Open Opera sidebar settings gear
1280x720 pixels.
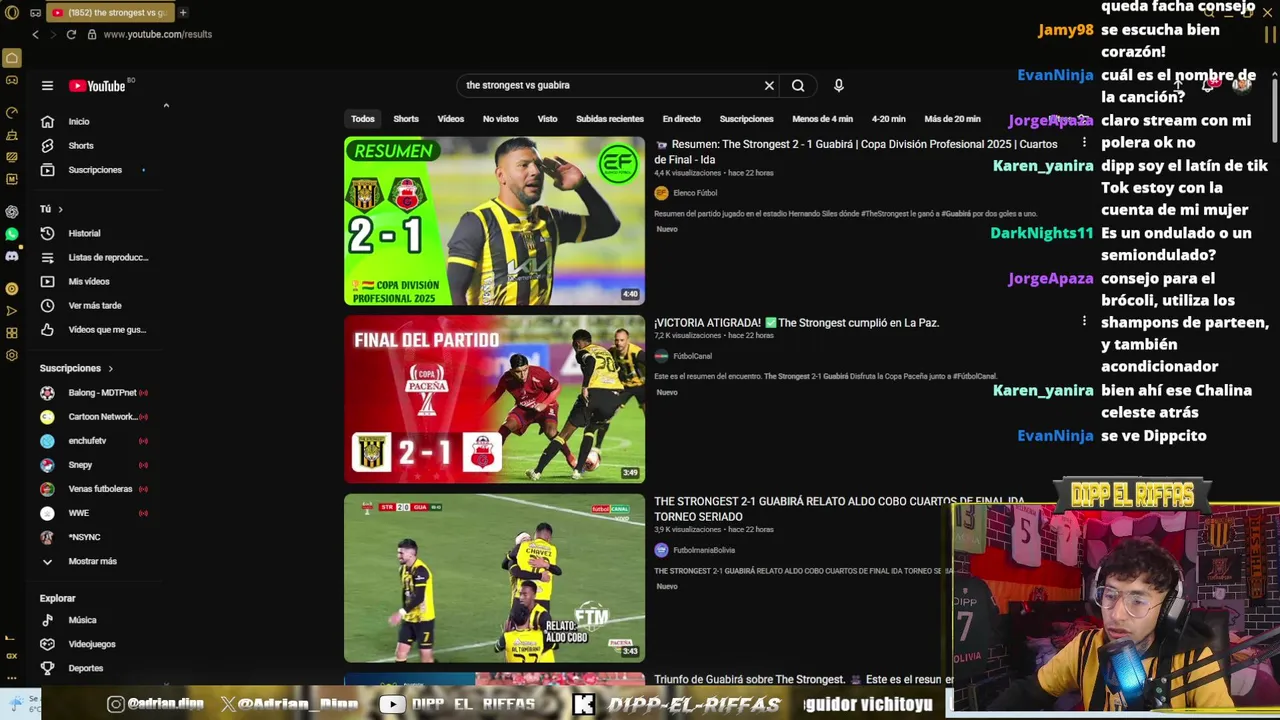point(12,355)
